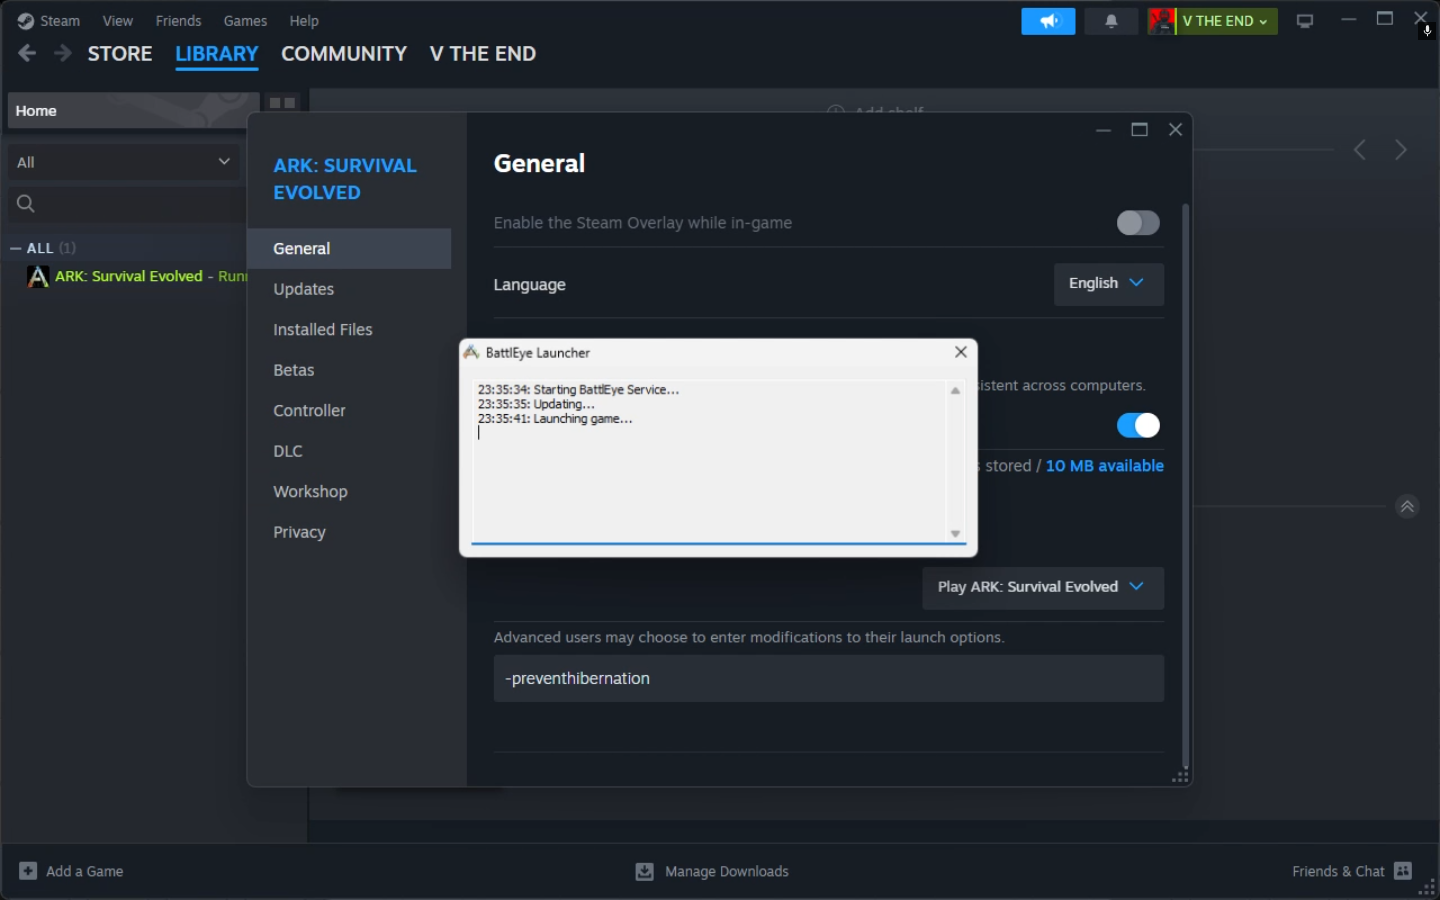The height and width of the screenshot is (900, 1440).
Task: Click the properties dialog vertical scrollbar
Action: [x=1185, y=486]
